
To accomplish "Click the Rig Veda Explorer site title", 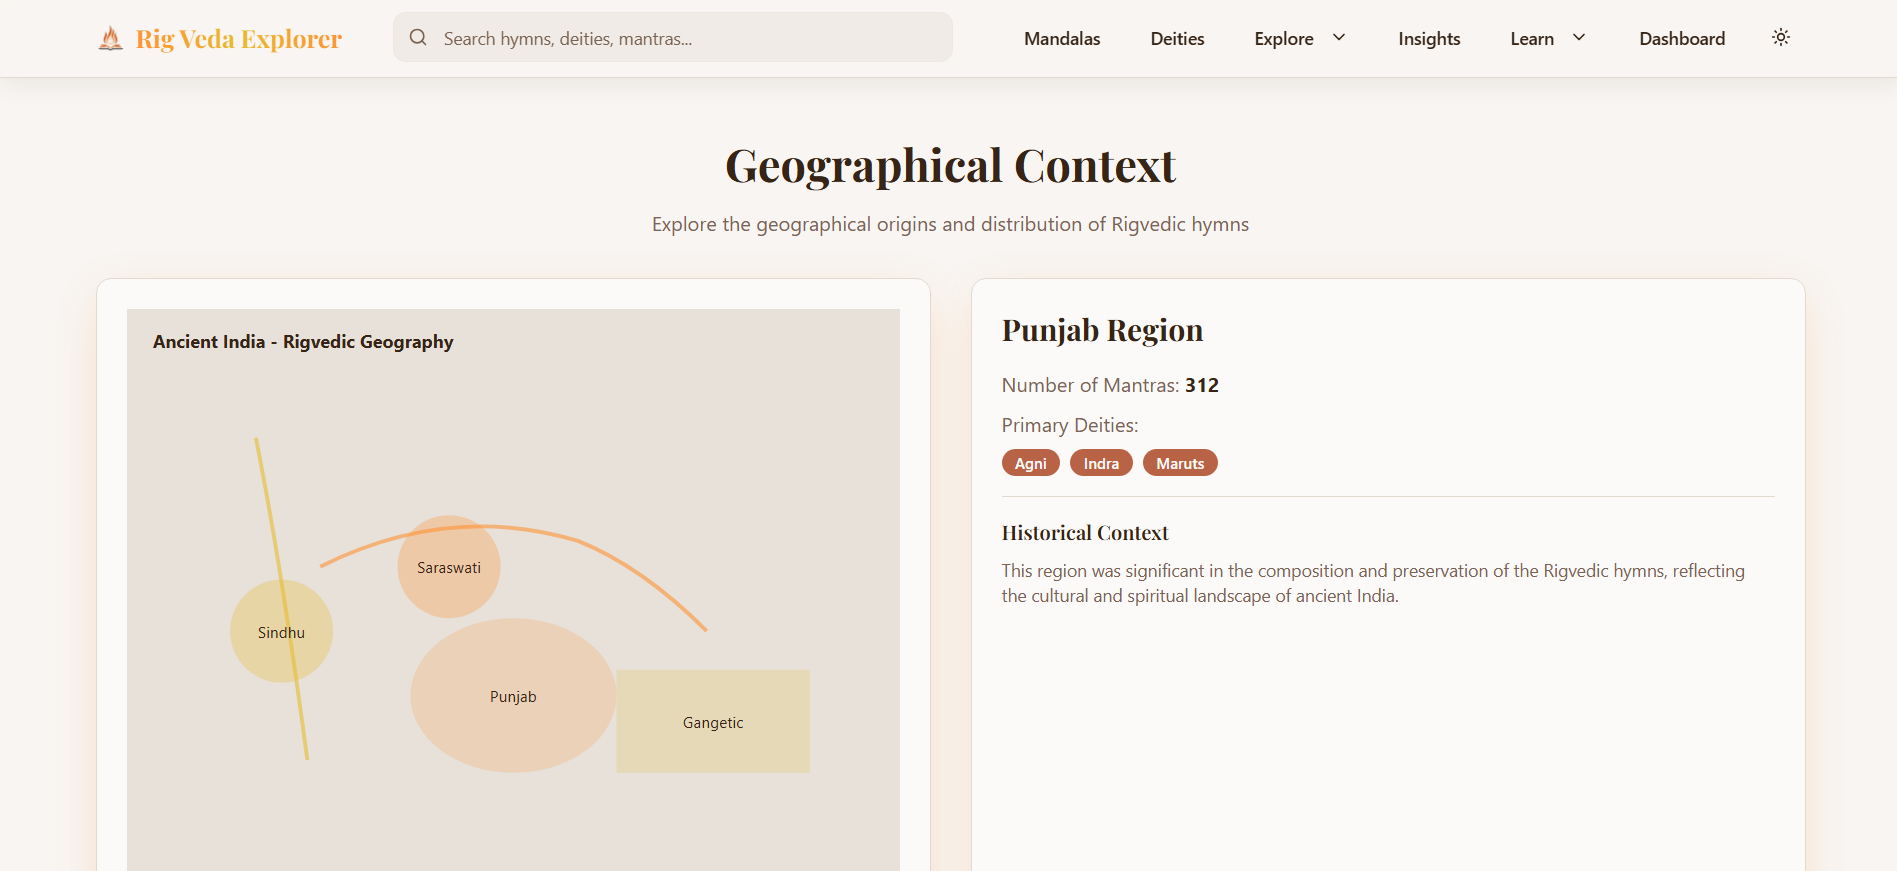I will coord(239,39).
